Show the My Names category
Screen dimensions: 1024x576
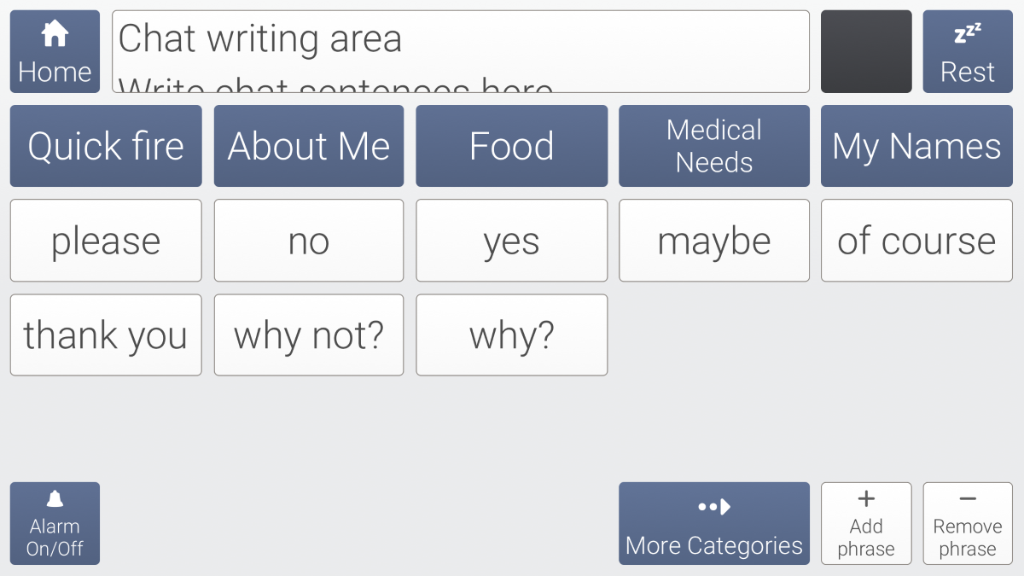[917, 146]
